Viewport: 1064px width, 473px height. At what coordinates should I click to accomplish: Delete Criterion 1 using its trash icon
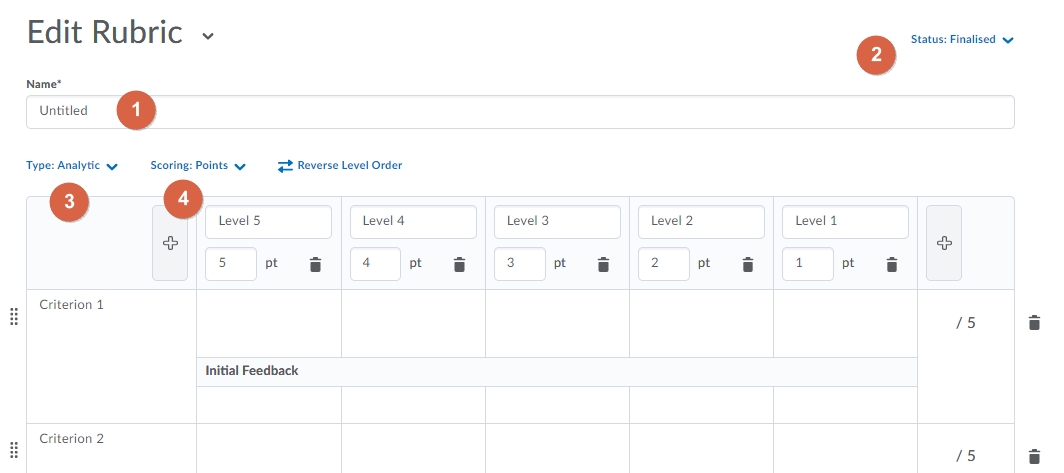(1034, 322)
